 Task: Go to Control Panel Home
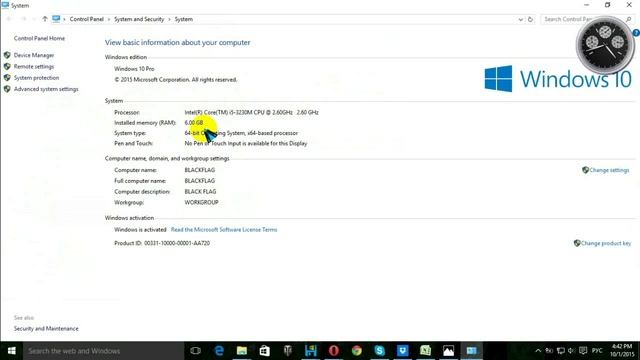click(39, 38)
